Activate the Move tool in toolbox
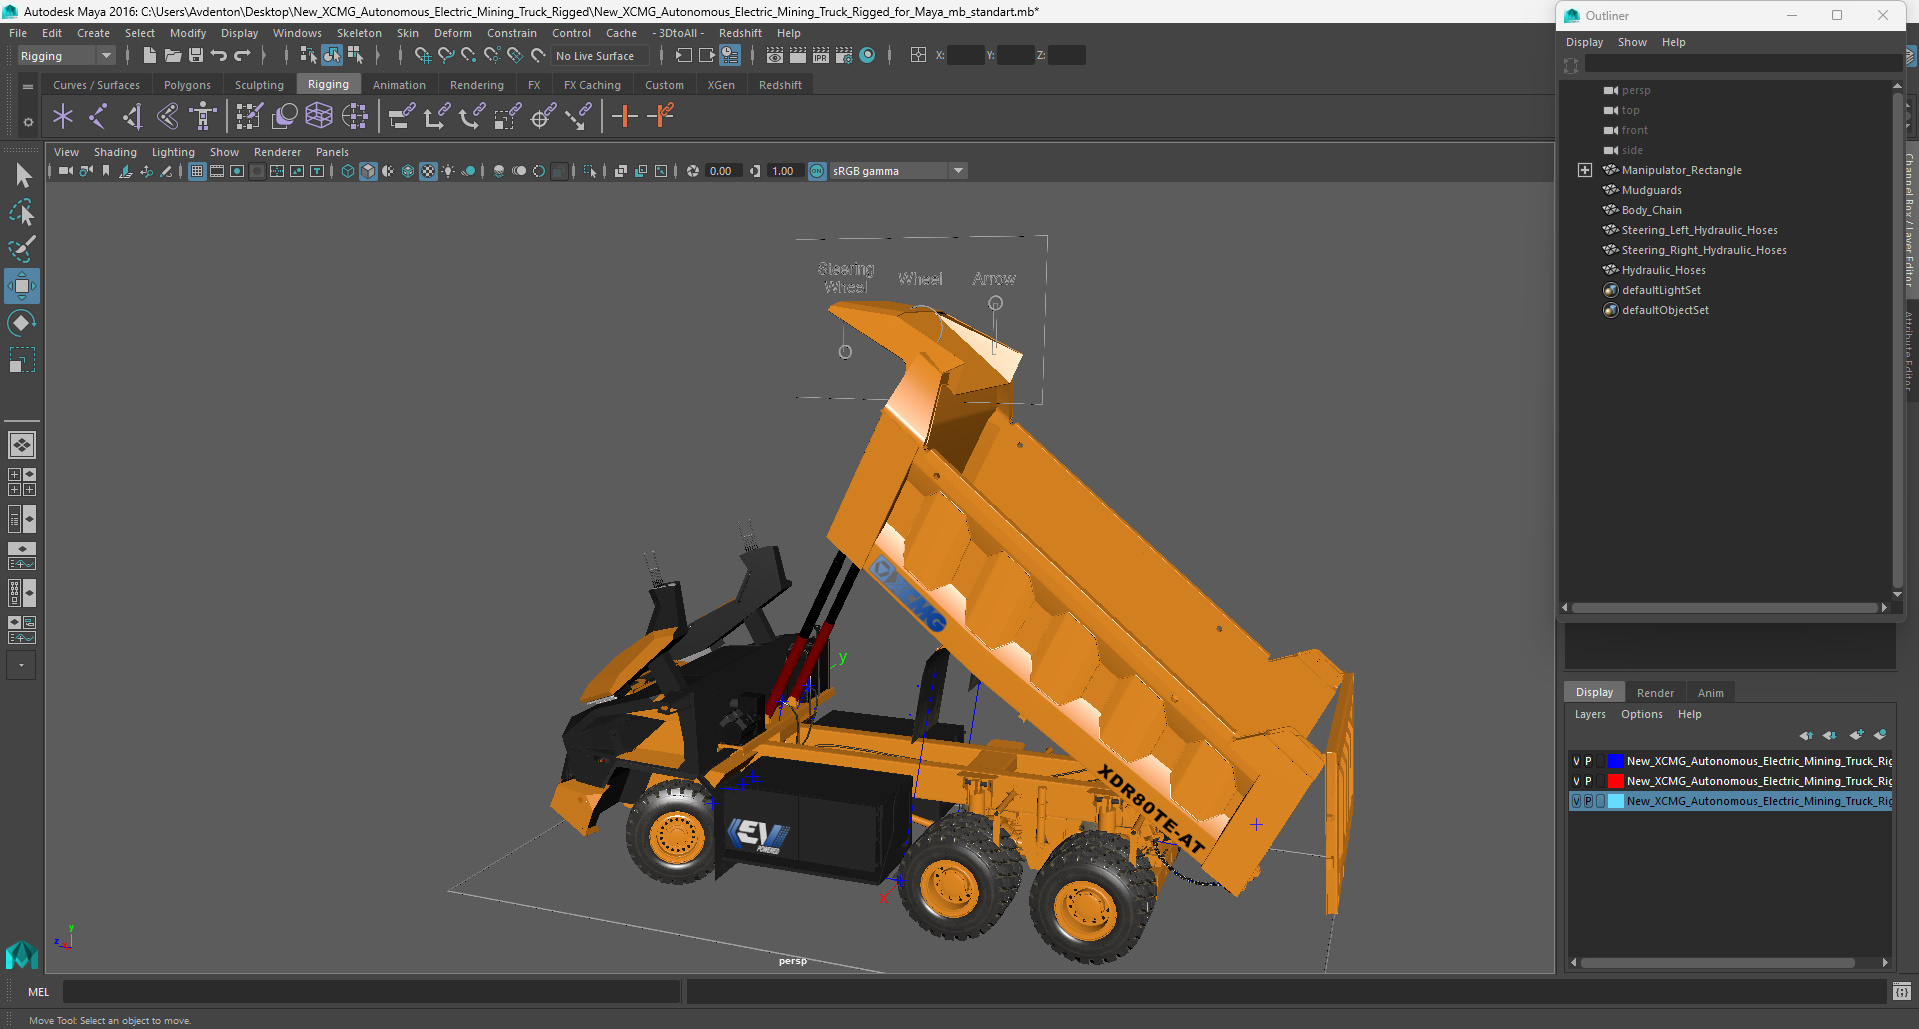The height and width of the screenshot is (1029, 1919). pyautogui.click(x=22, y=286)
